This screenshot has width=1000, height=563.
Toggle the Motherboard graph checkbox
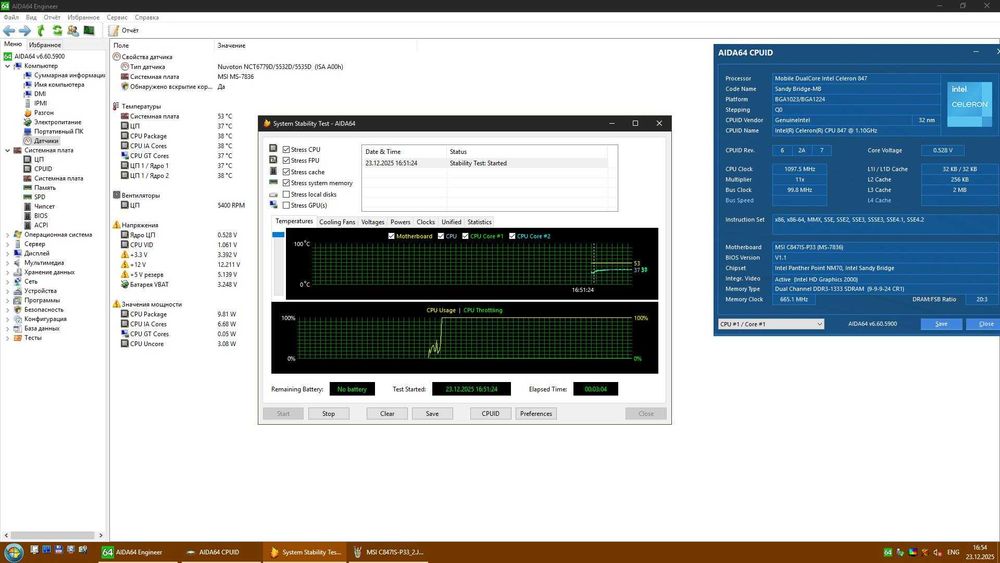tap(392, 236)
